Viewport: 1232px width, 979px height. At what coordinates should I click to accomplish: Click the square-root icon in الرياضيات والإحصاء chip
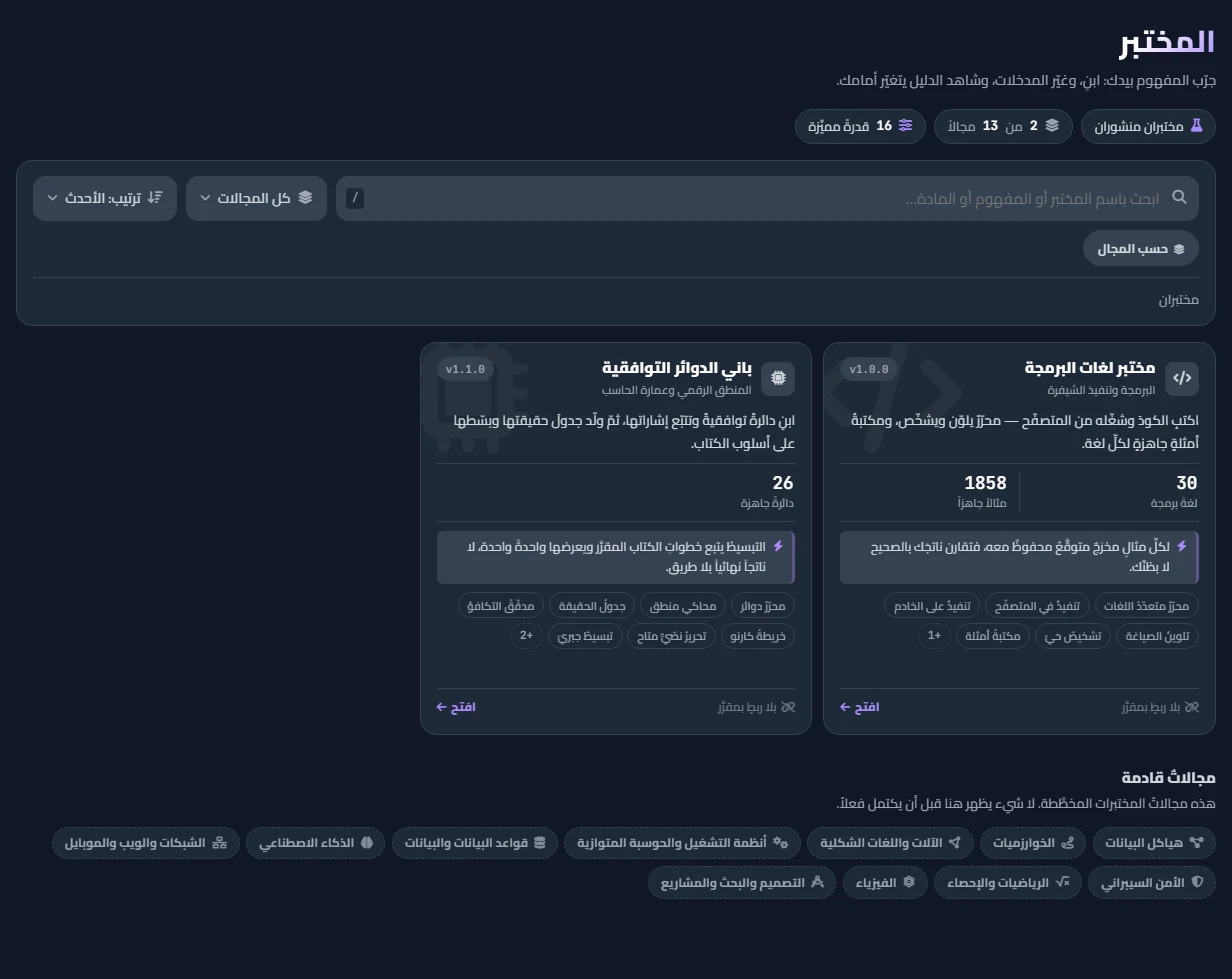pyautogui.click(x=1062, y=883)
